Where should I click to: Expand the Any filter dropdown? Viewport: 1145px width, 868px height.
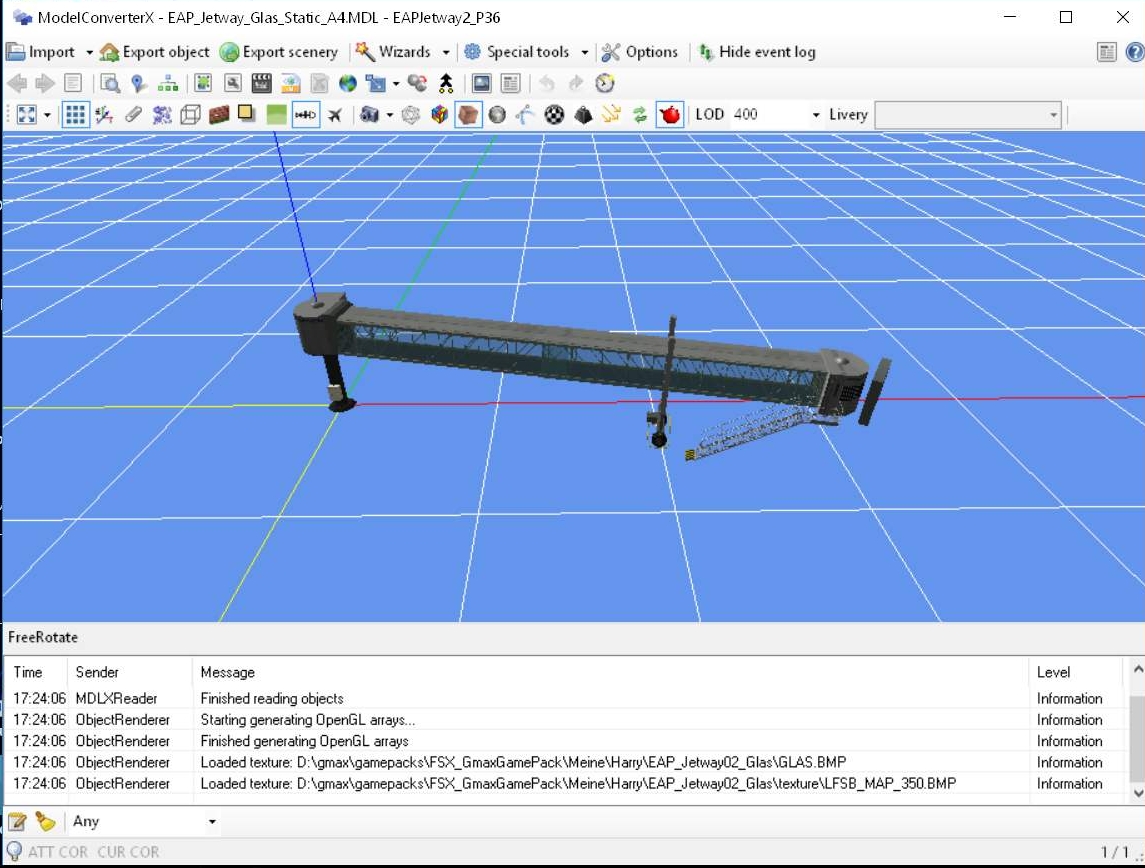tap(211, 822)
